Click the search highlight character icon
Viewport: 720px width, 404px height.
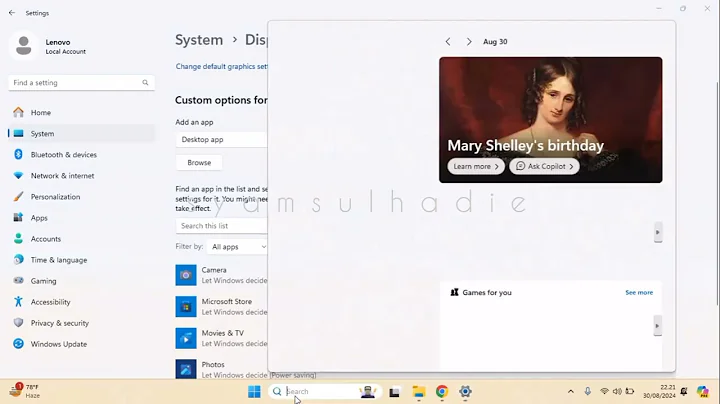point(368,392)
